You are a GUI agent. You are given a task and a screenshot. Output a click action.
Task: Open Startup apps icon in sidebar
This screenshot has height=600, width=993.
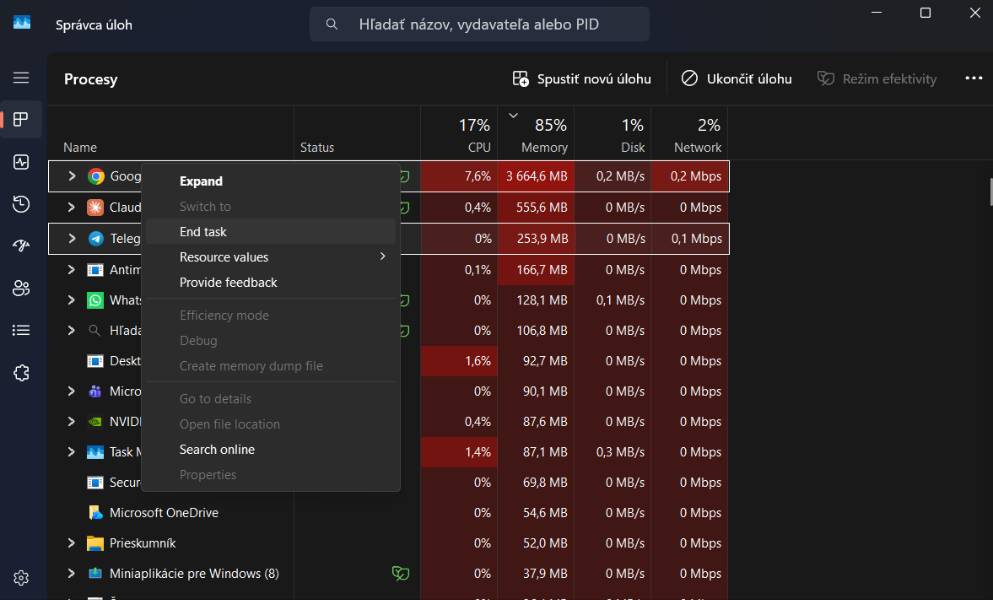(21, 246)
